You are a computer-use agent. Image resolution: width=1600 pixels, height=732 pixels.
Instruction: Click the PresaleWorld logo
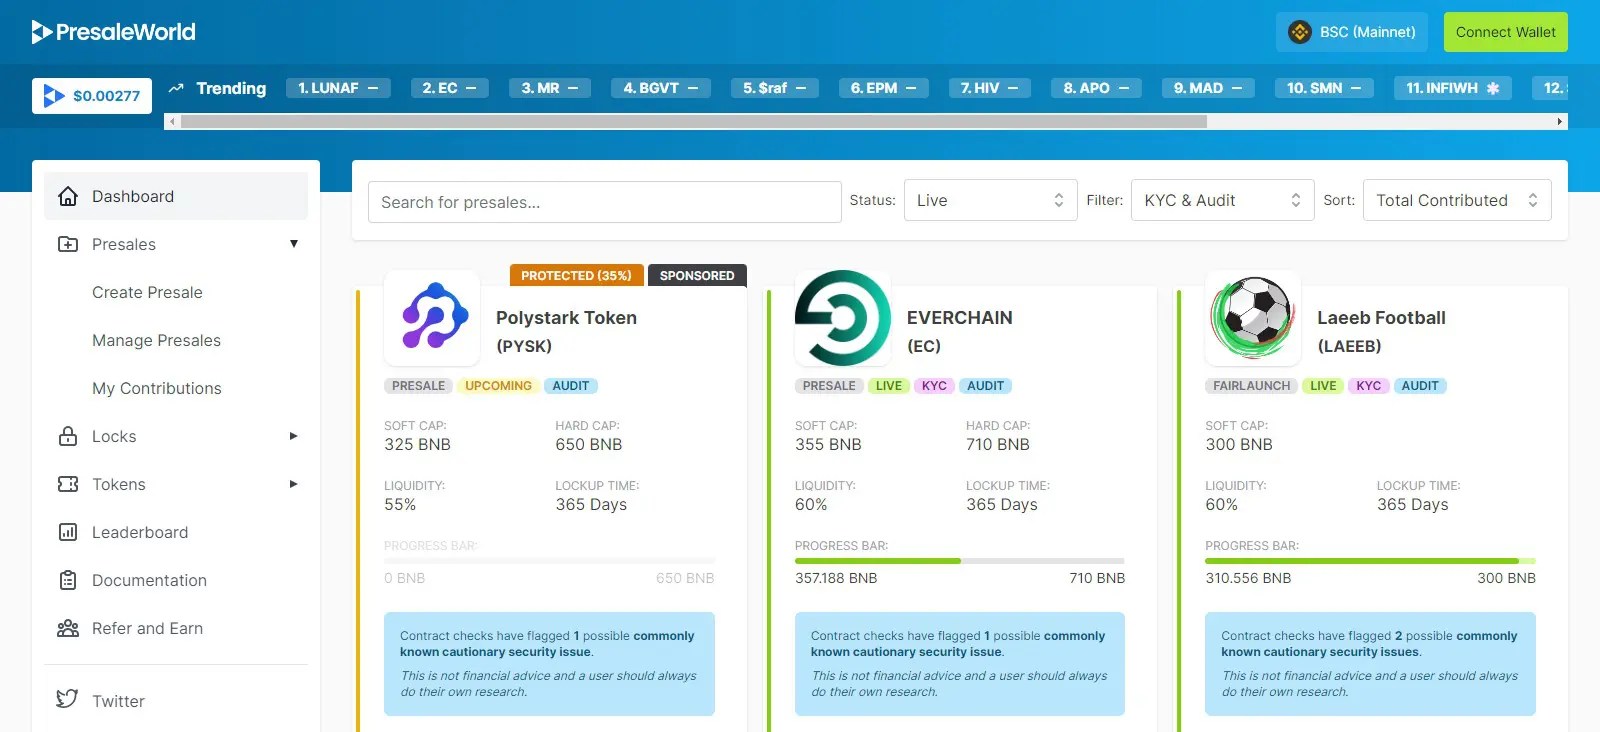tap(113, 32)
